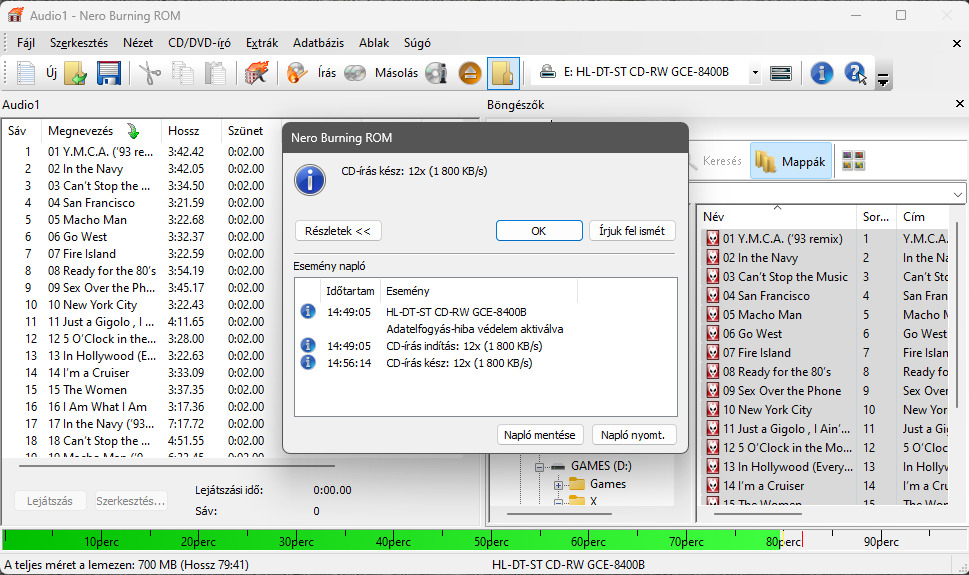
Task: Open the Súgó menu
Action: [x=417, y=43]
